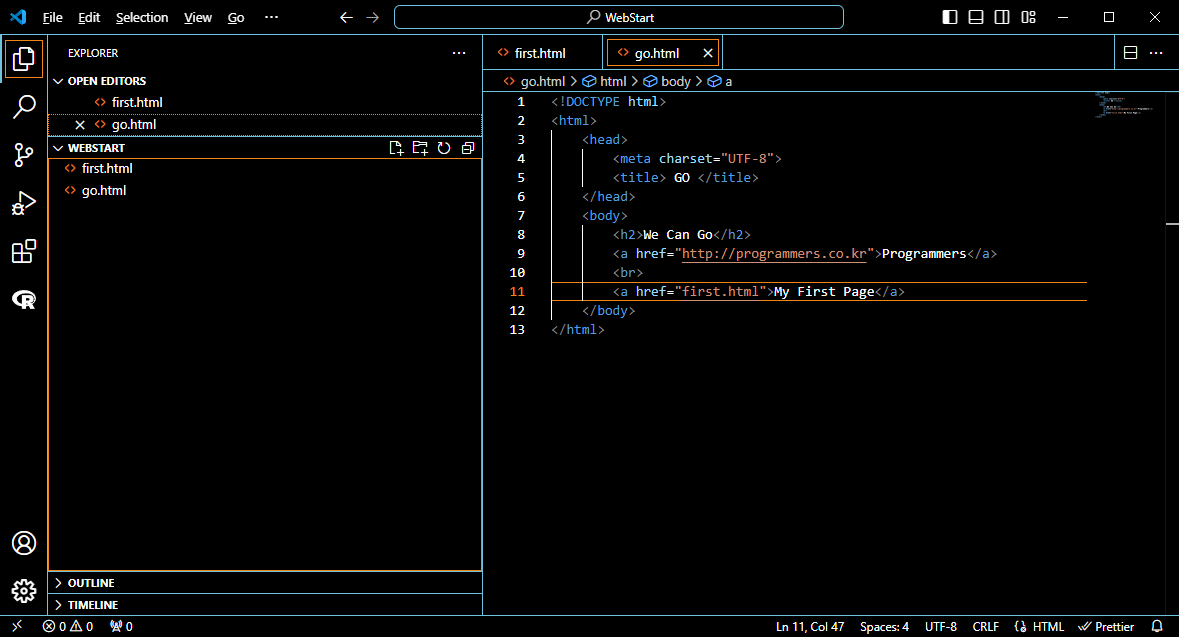The width and height of the screenshot is (1179, 637).
Task: Expand the OUTLINE section
Action: click(x=265, y=583)
